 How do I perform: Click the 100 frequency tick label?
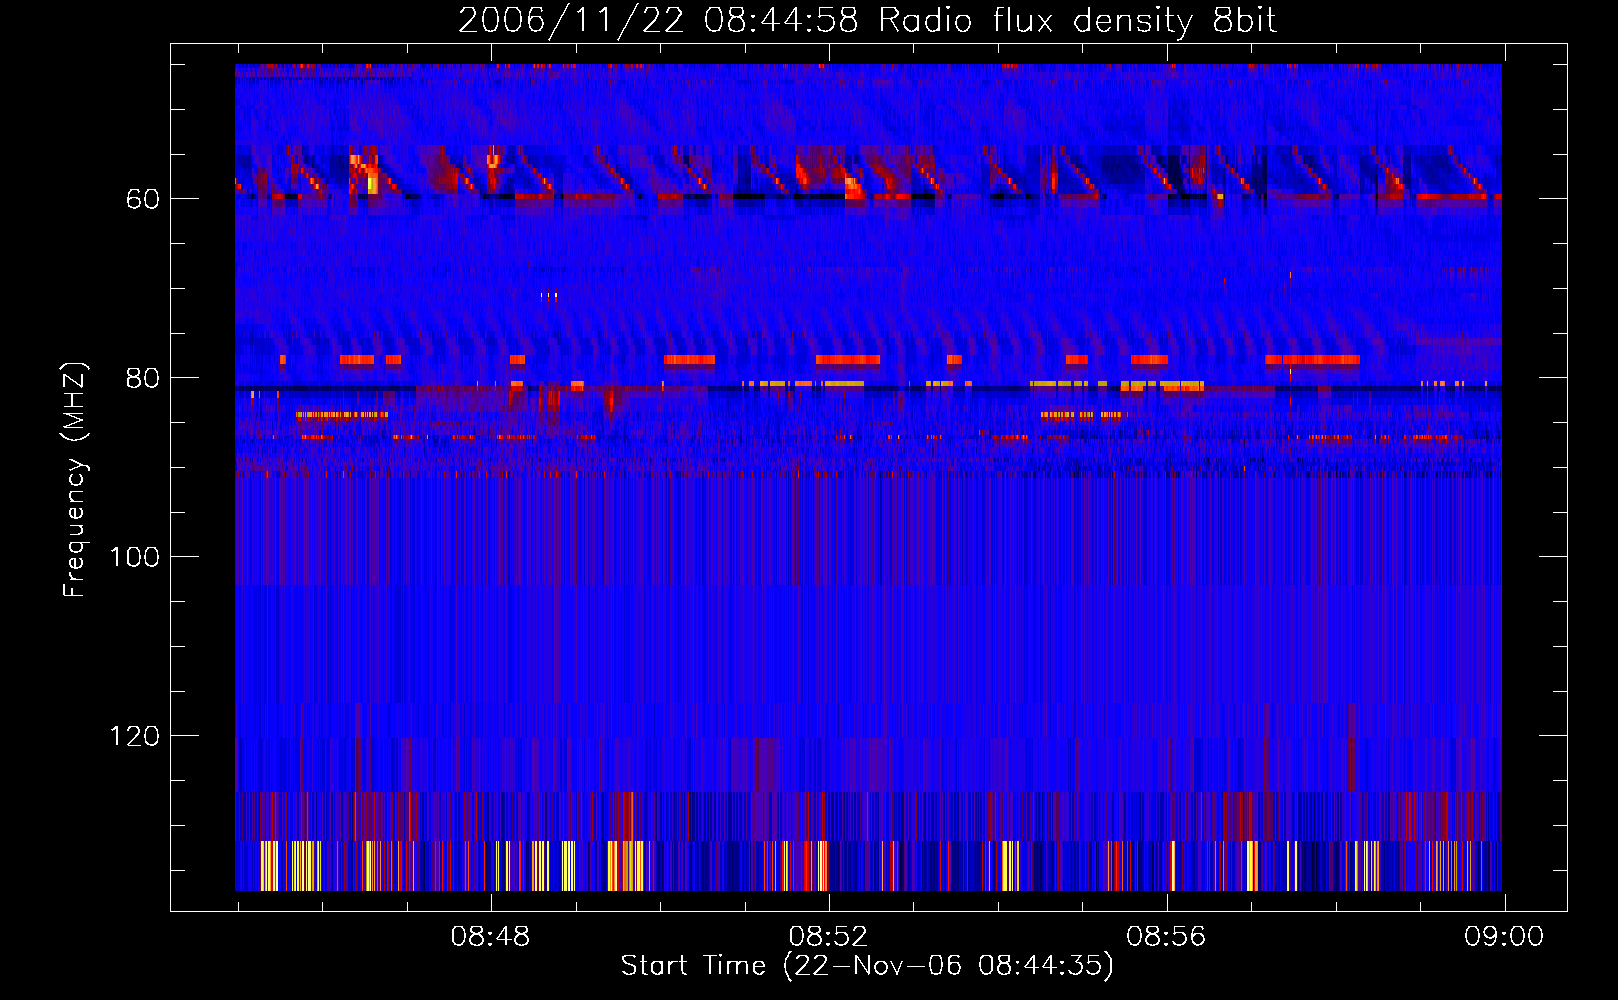[135, 558]
